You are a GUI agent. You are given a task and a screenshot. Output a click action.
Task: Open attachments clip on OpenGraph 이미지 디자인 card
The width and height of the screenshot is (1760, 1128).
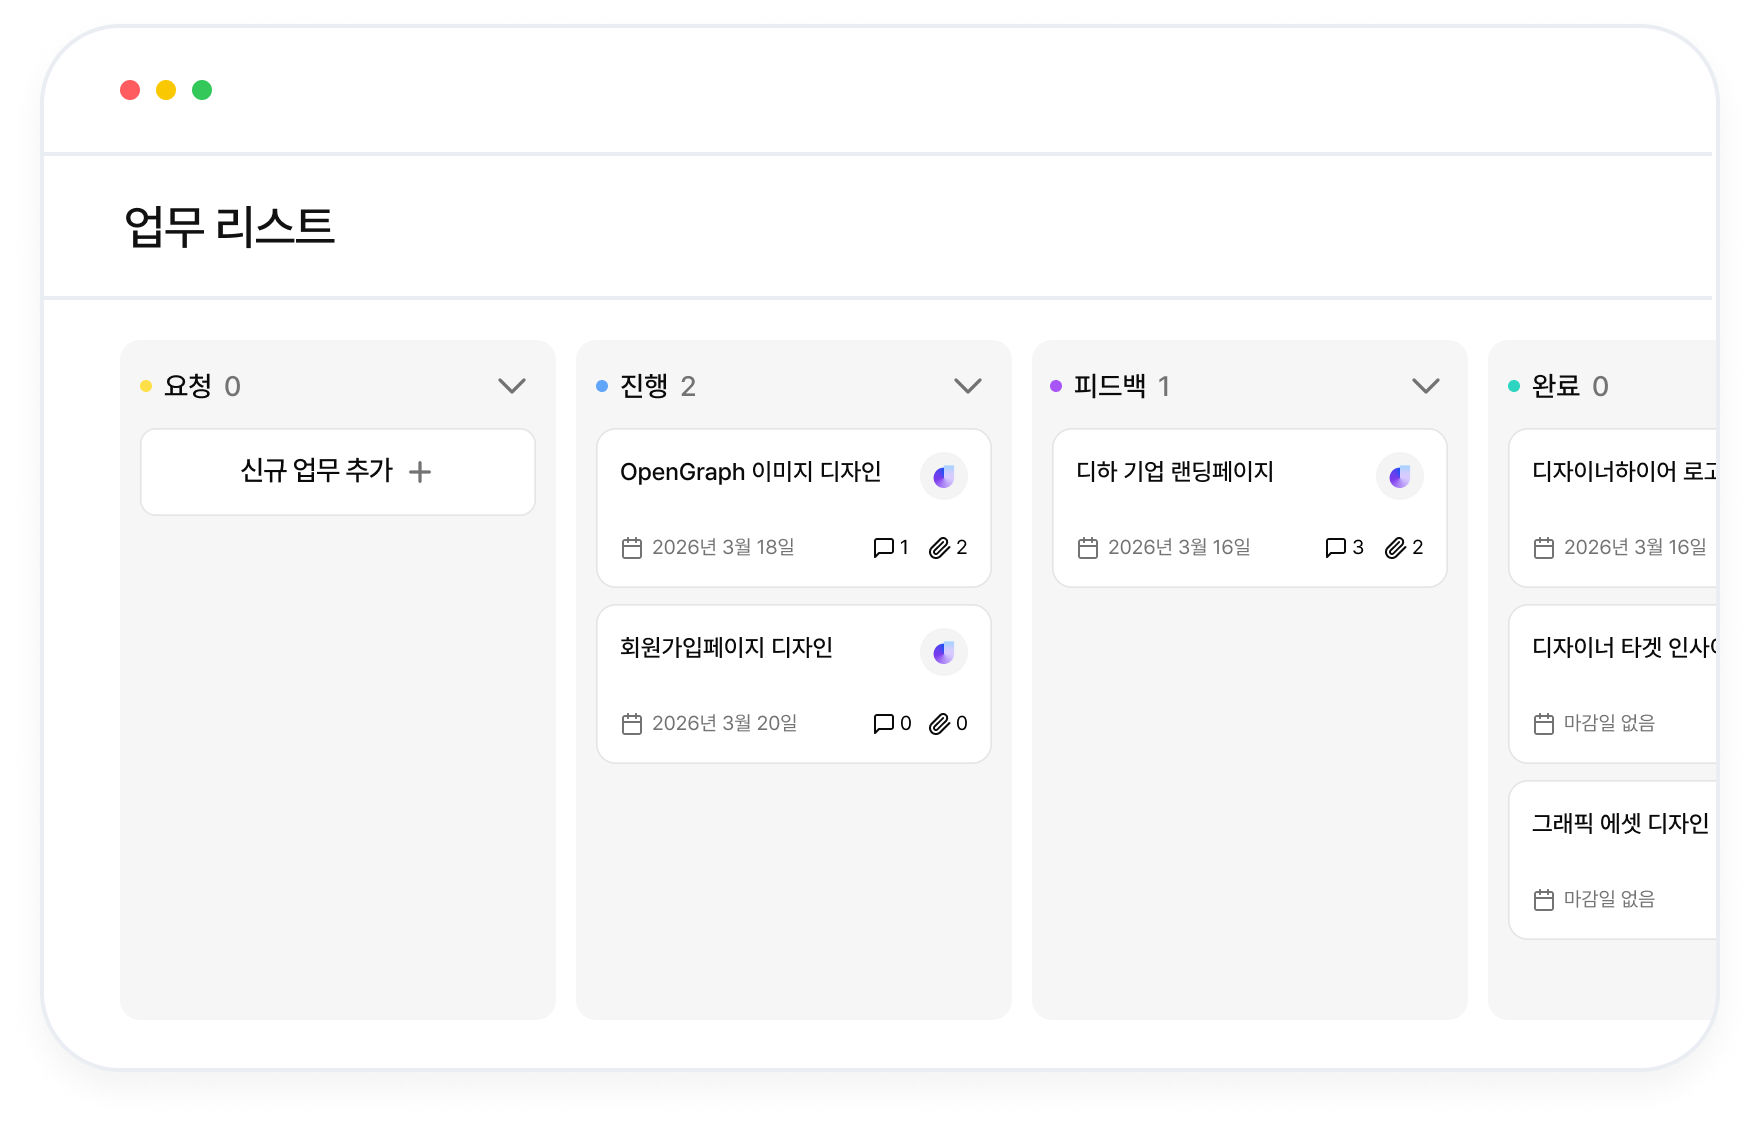pyautogui.click(x=939, y=547)
